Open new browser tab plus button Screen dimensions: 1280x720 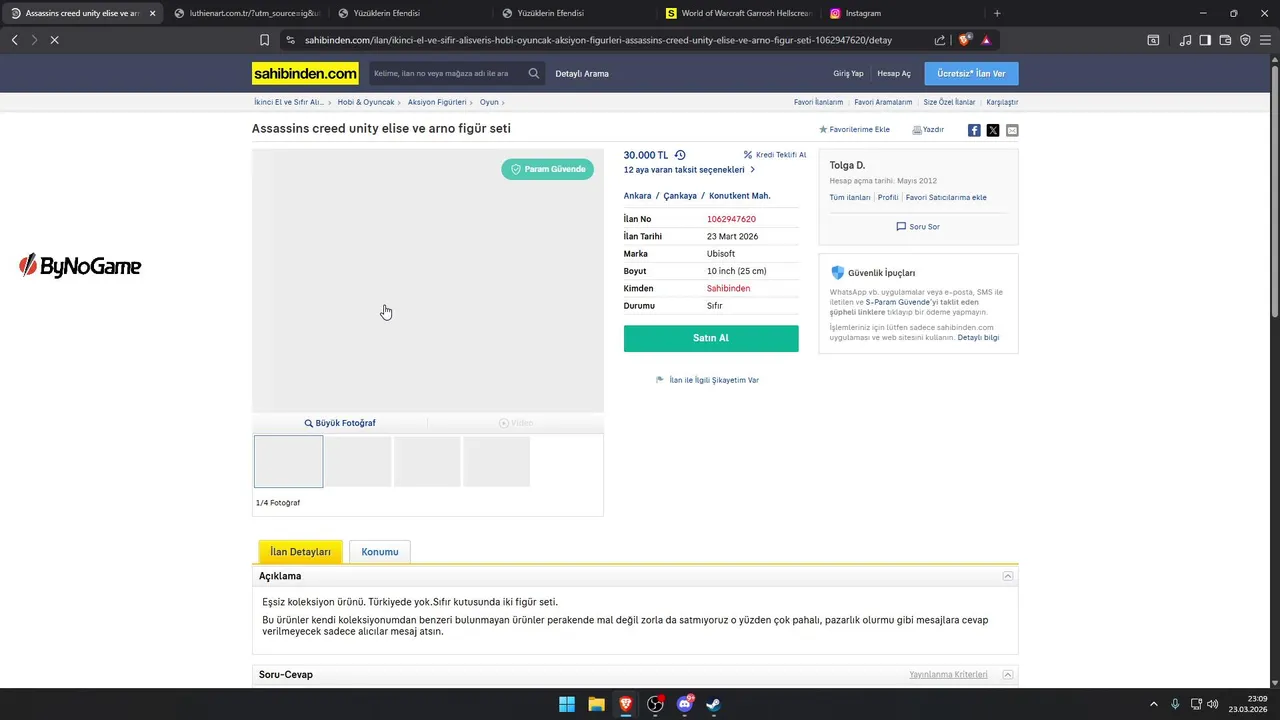[997, 13]
